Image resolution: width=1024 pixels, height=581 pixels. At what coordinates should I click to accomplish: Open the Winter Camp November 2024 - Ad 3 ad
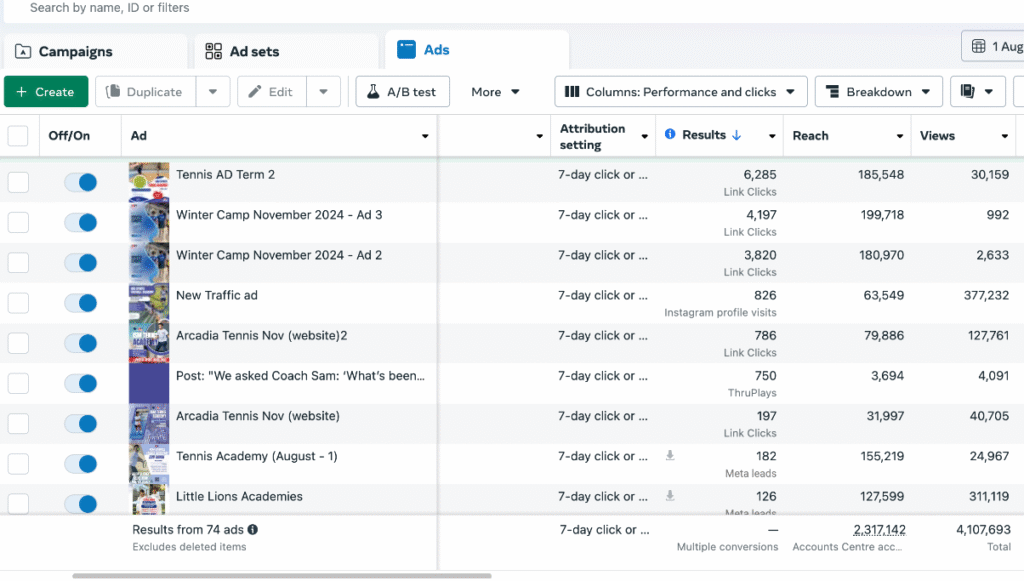279,215
